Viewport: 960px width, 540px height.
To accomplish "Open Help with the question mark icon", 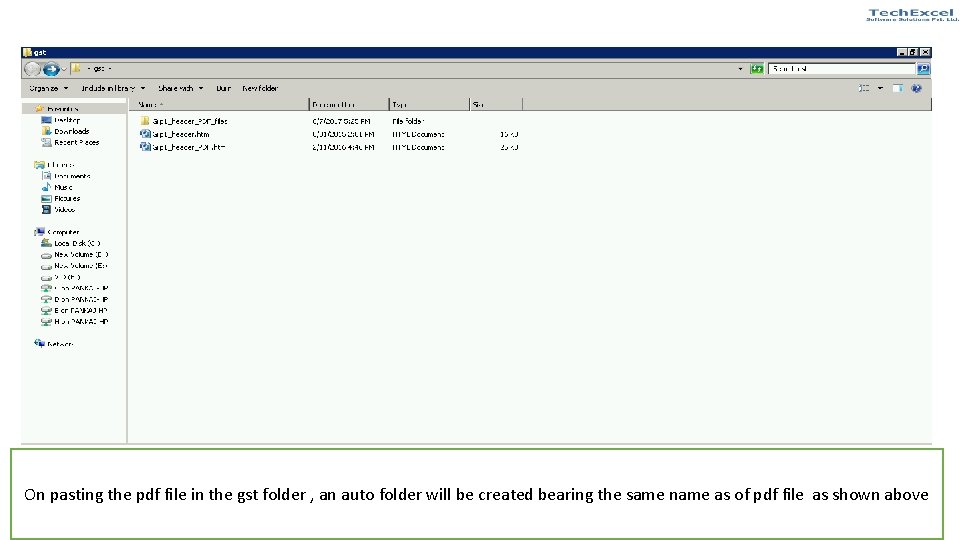I will click(x=917, y=88).
